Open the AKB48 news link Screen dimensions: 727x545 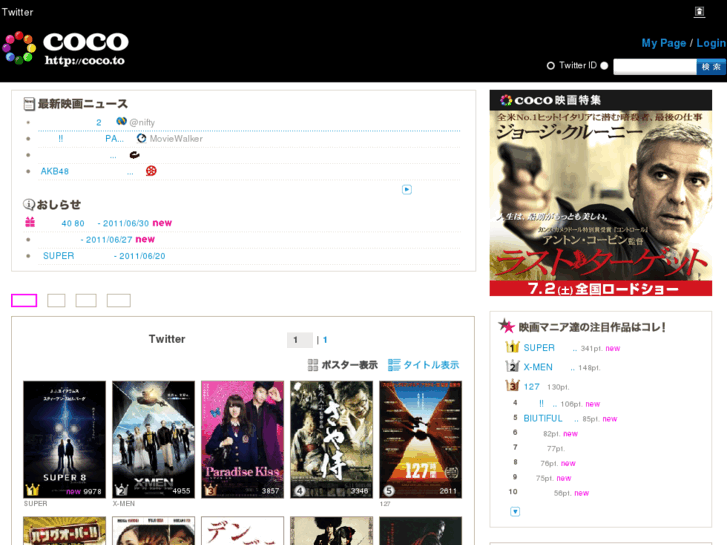[87, 171]
